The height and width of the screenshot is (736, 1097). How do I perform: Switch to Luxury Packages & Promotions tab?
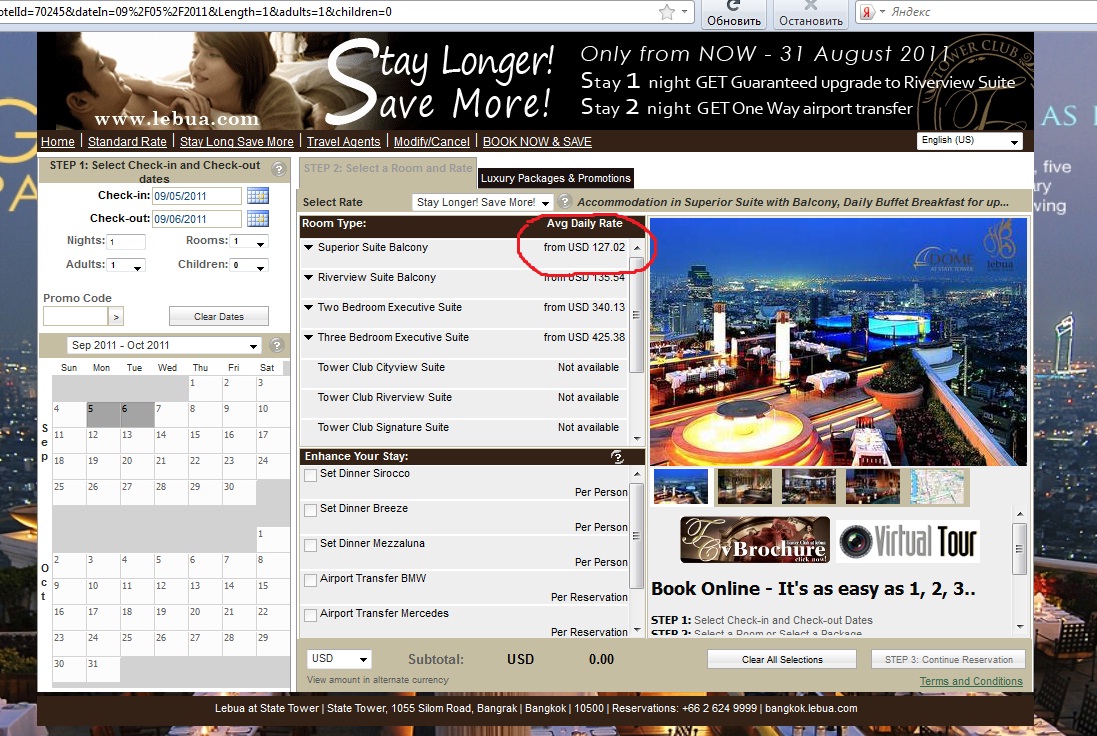coord(555,178)
